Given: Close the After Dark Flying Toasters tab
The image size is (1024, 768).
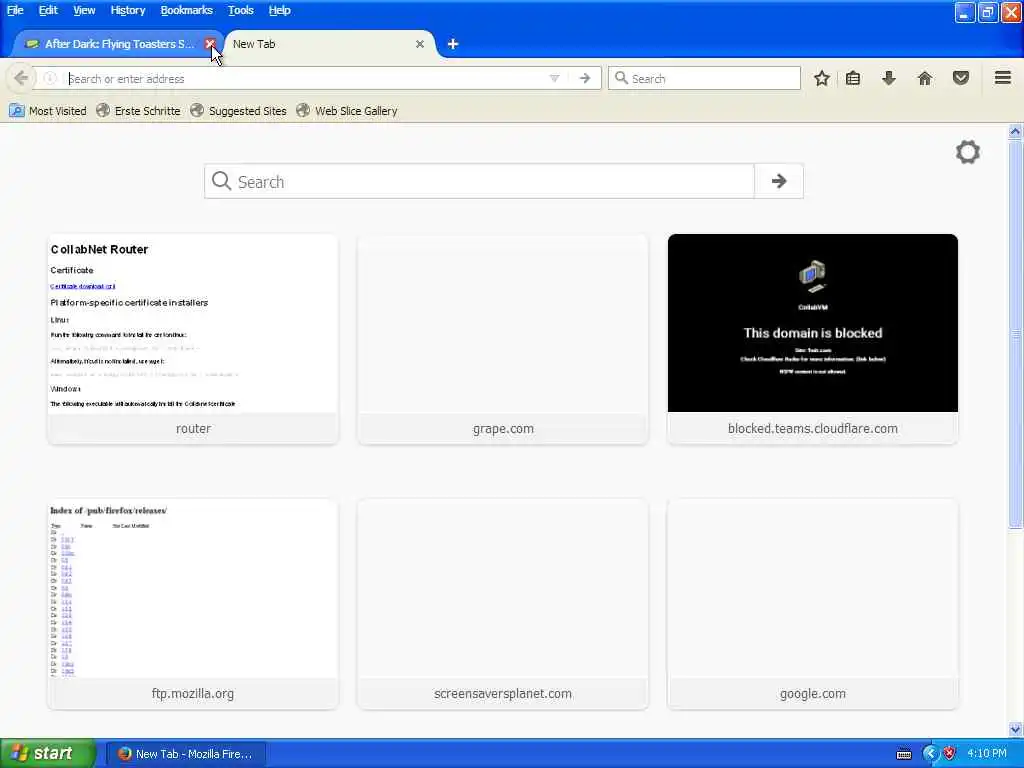Looking at the screenshot, I should [210, 44].
